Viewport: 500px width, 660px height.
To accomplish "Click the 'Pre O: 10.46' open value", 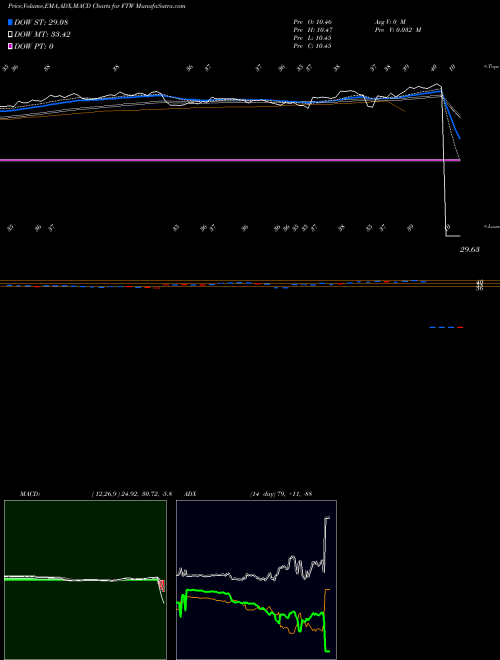I will (312, 21).
